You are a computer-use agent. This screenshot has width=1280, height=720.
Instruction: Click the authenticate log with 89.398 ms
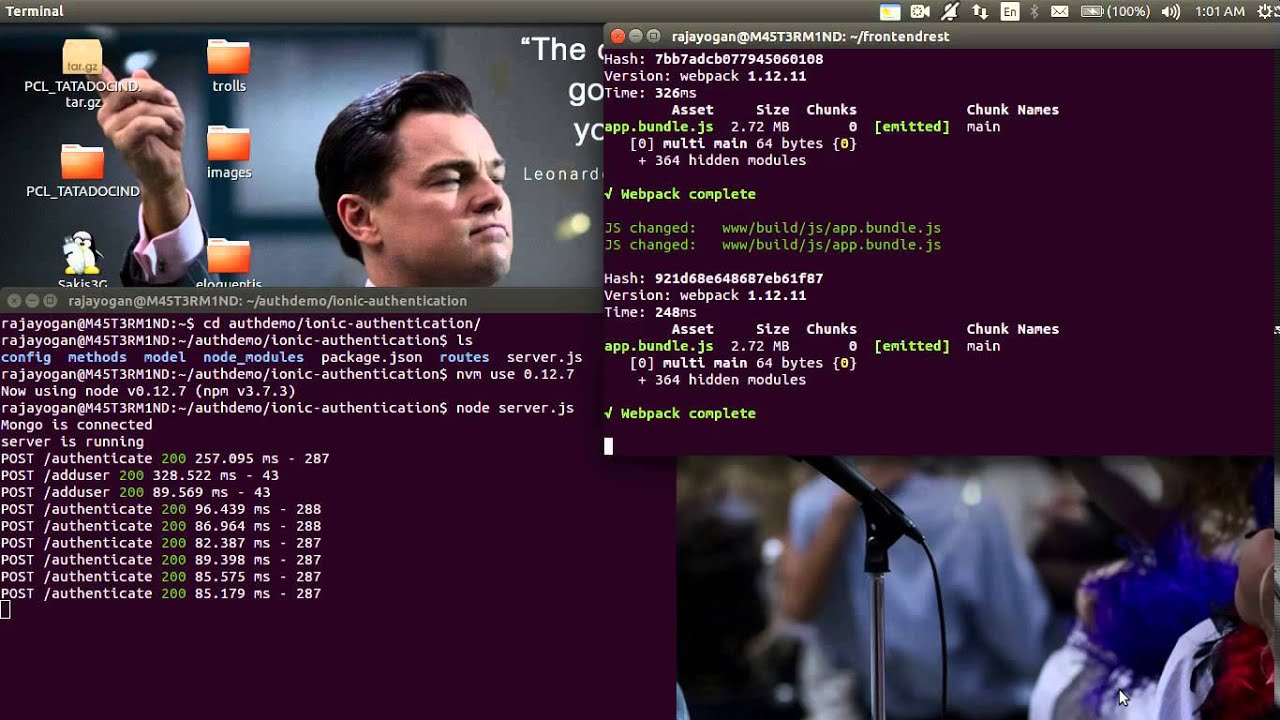pos(161,560)
